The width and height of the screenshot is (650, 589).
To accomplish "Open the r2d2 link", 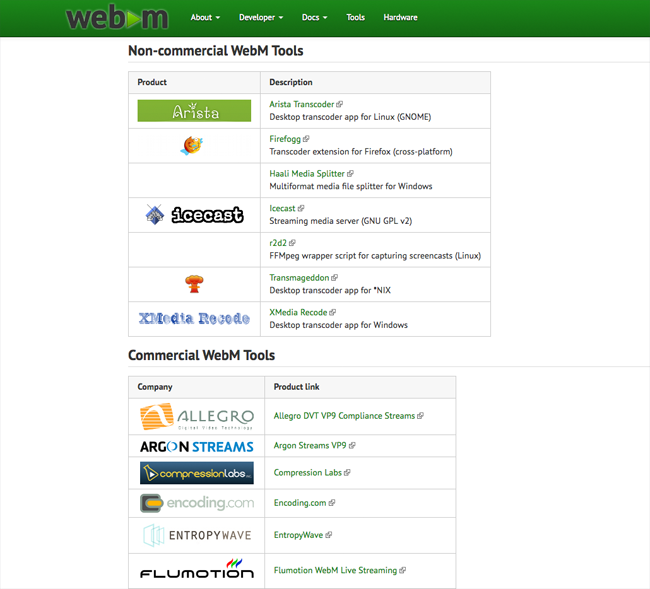I will click(278, 243).
